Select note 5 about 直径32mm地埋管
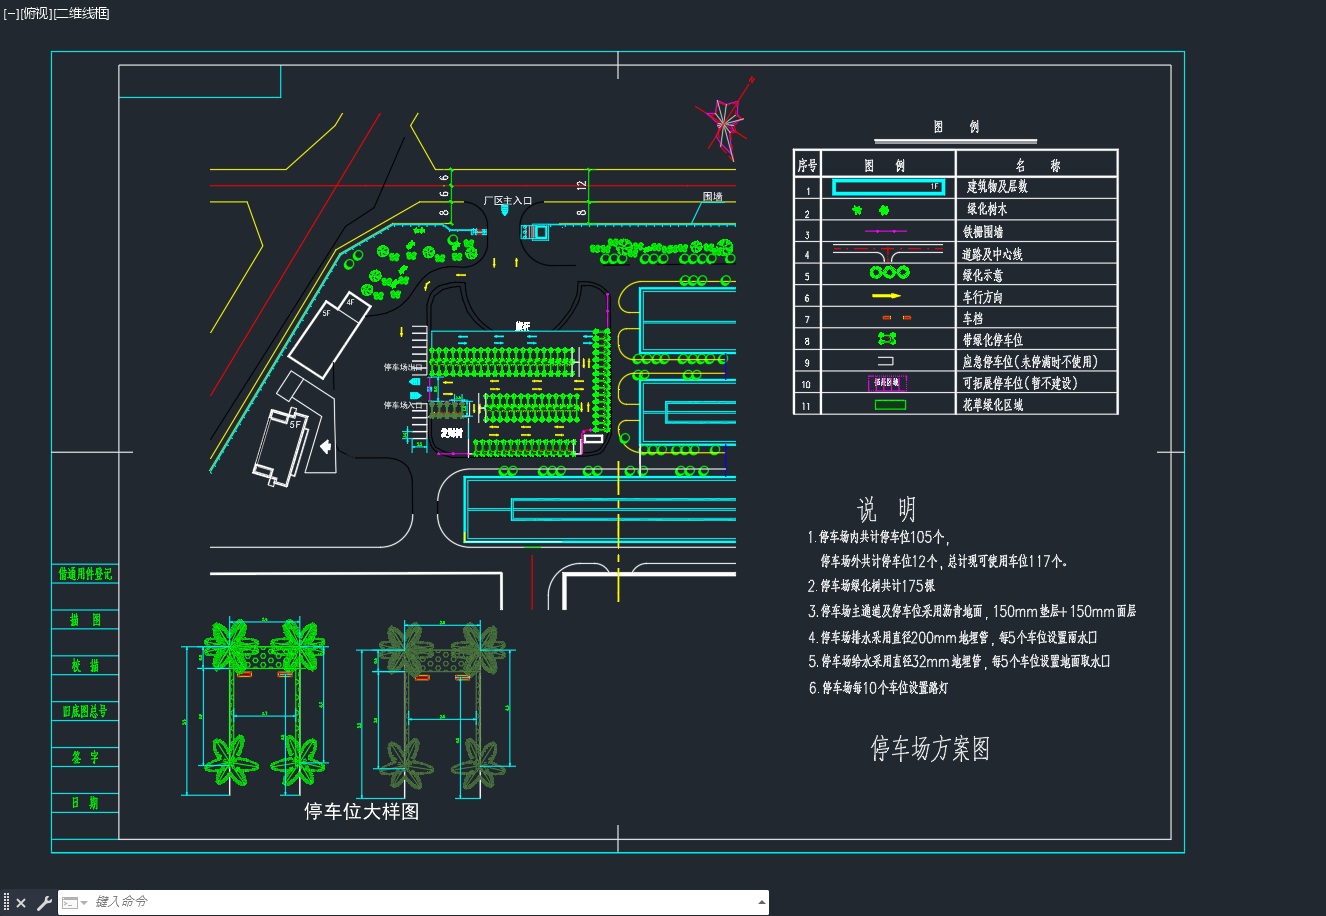Screen dimensions: 1326x916 tap(959, 661)
